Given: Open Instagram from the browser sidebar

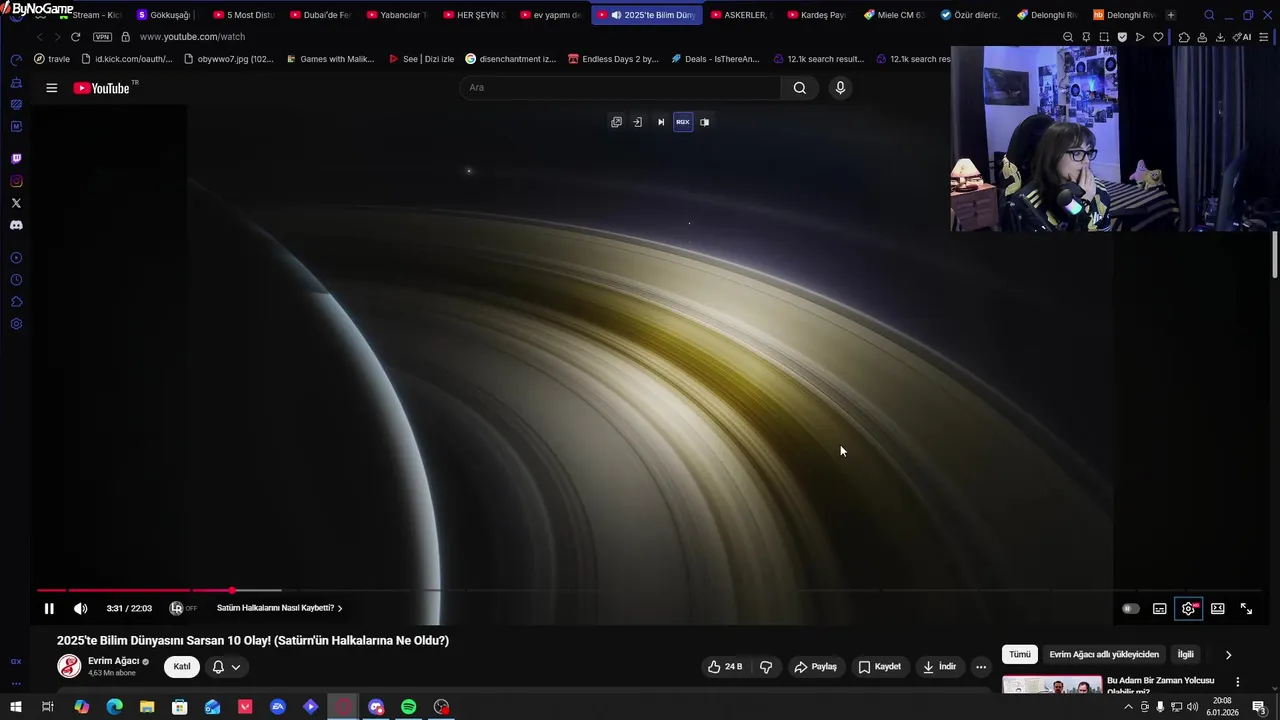Looking at the screenshot, I should click(16, 181).
